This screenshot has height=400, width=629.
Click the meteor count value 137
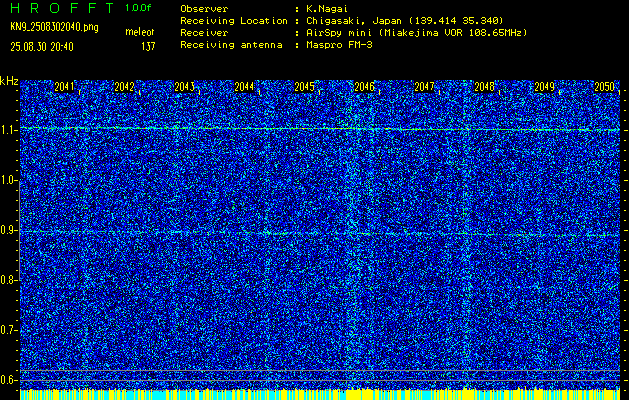pyautogui.click(x=148, y=47)
